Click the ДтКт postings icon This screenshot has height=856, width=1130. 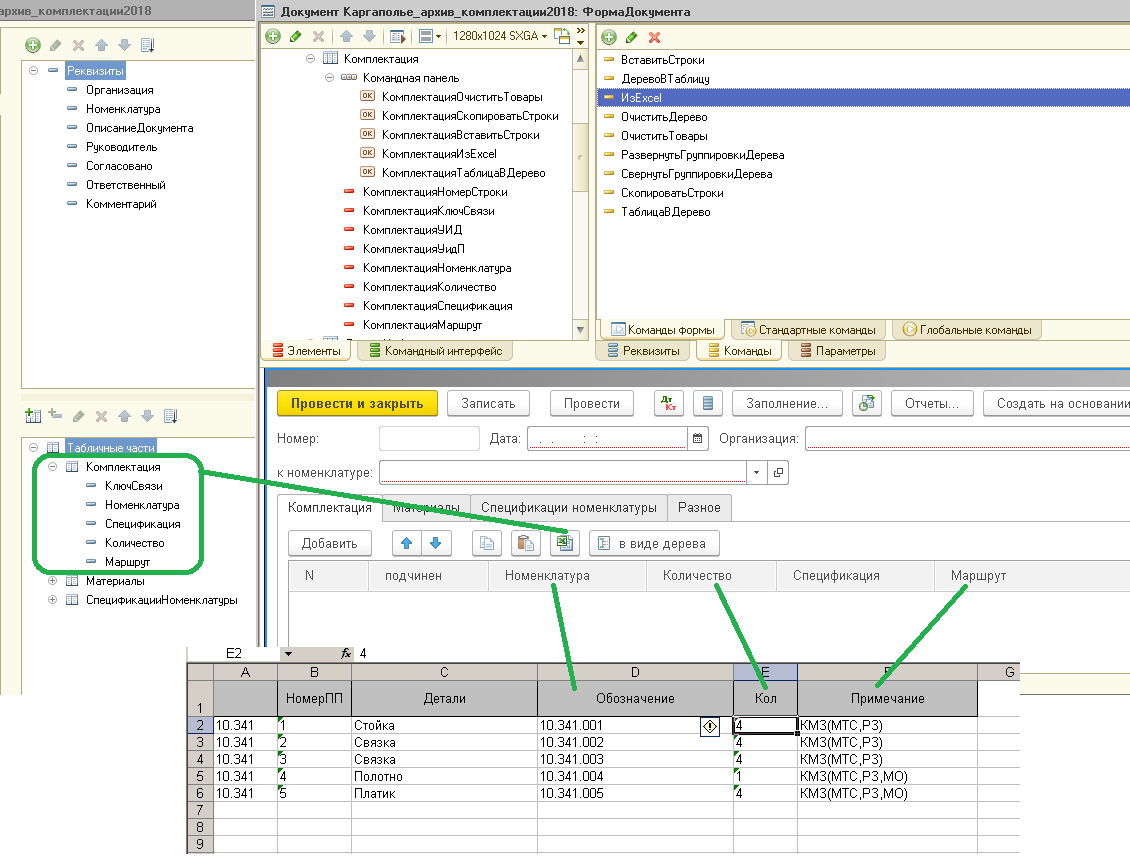click(x=668, y=403)
